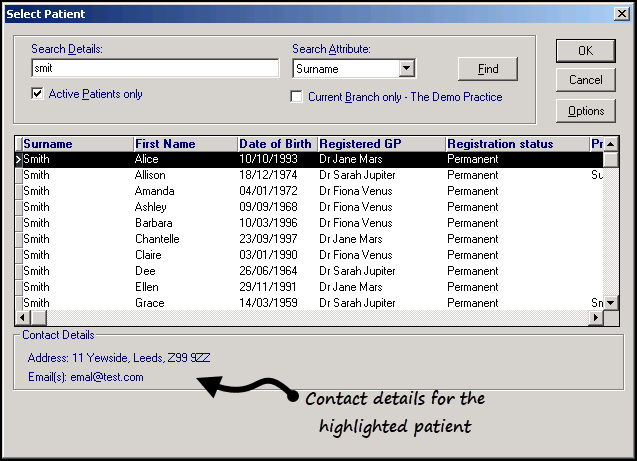Sort by the First Name column header
The height and width of the screenshot is (461, 637).
coord(184,144)
